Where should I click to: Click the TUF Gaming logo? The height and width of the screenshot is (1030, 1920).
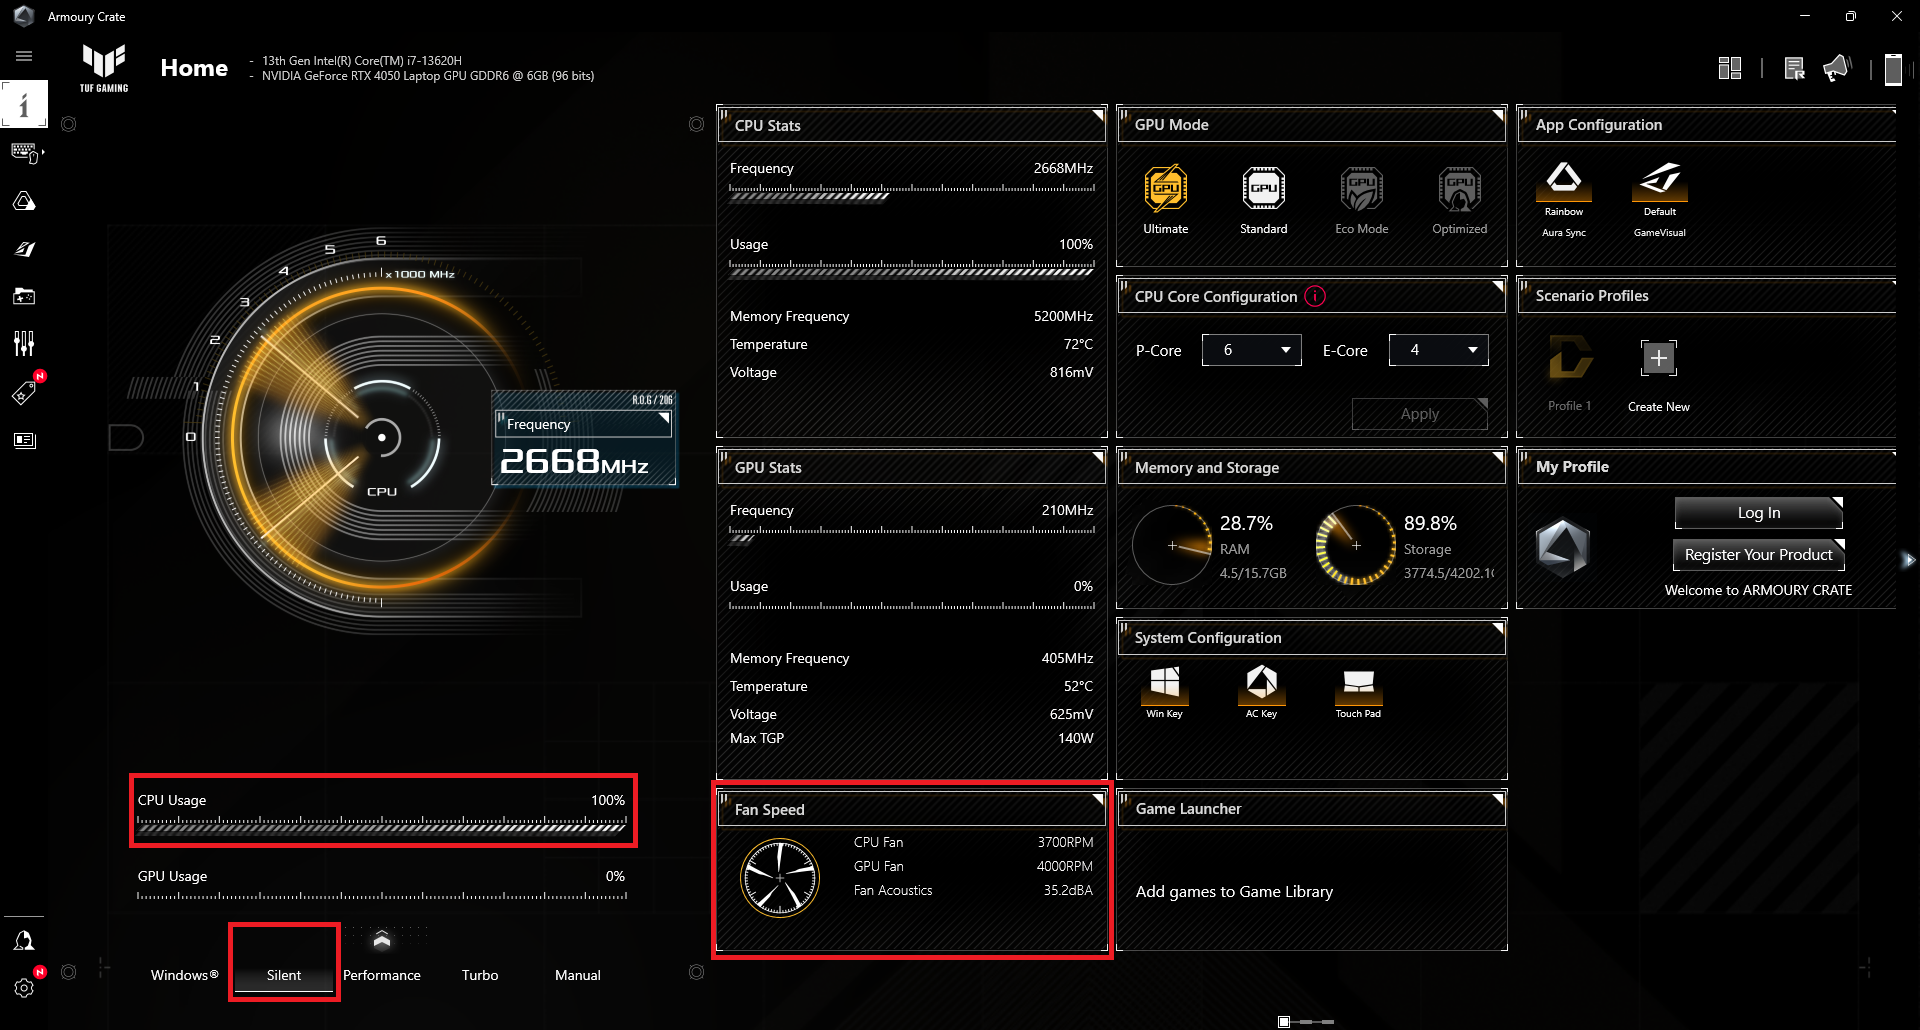click(104, 68)
